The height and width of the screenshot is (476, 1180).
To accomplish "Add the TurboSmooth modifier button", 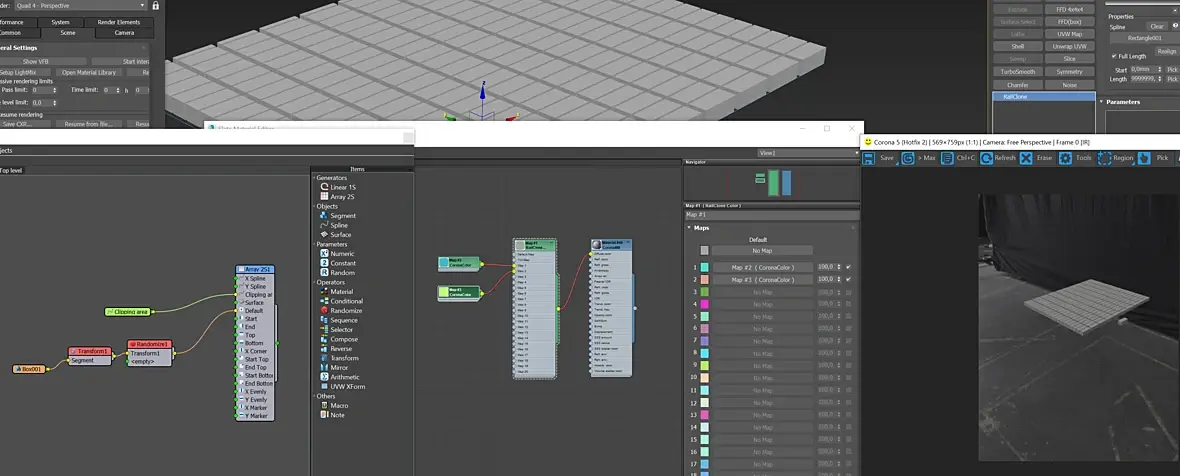I will pos(1017,71).
